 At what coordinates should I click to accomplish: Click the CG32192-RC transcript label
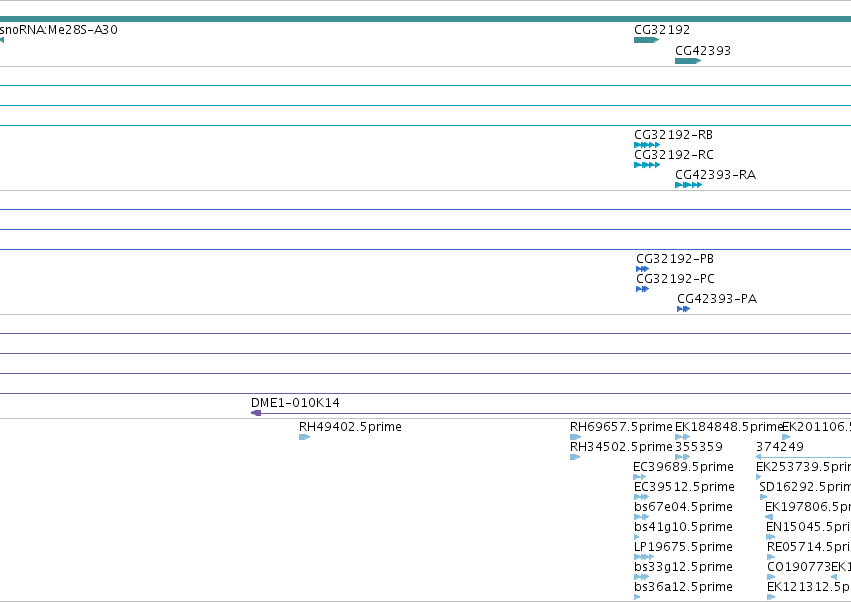674,154
